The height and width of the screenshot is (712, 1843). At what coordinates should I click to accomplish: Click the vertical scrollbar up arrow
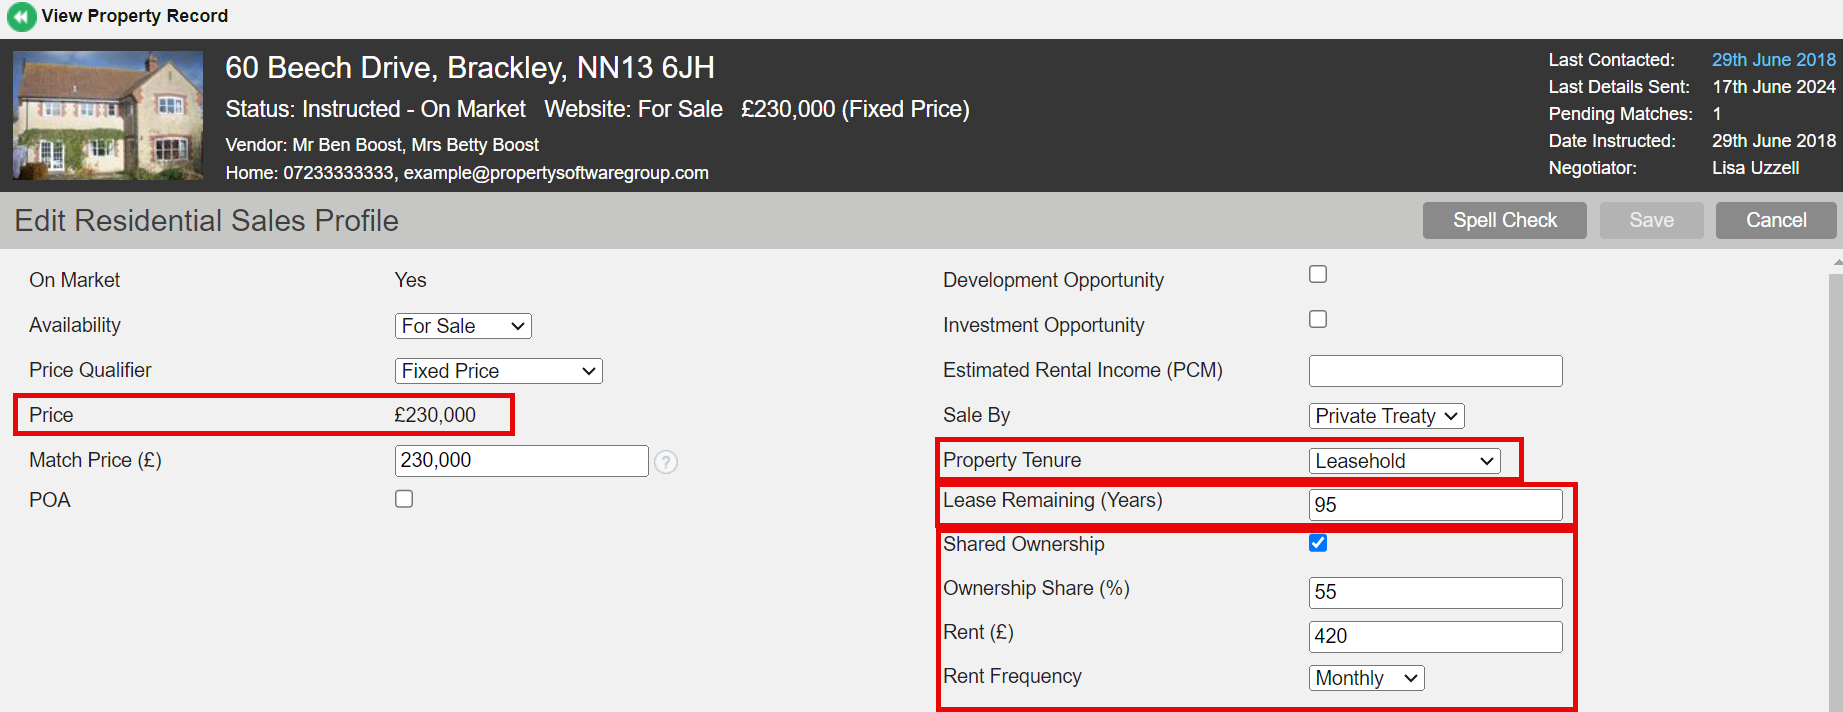tap(1837, 262)
